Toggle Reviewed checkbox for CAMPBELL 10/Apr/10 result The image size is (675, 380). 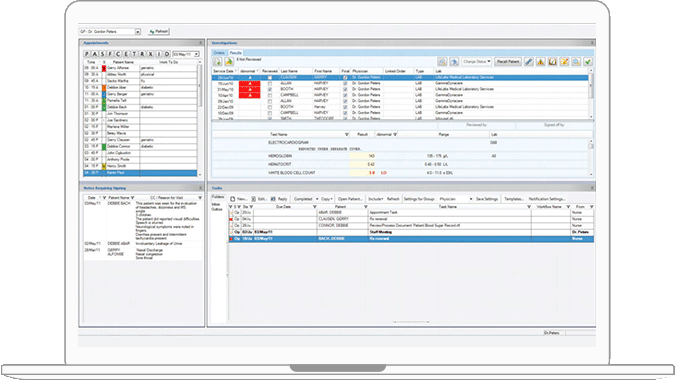point(270,95)
